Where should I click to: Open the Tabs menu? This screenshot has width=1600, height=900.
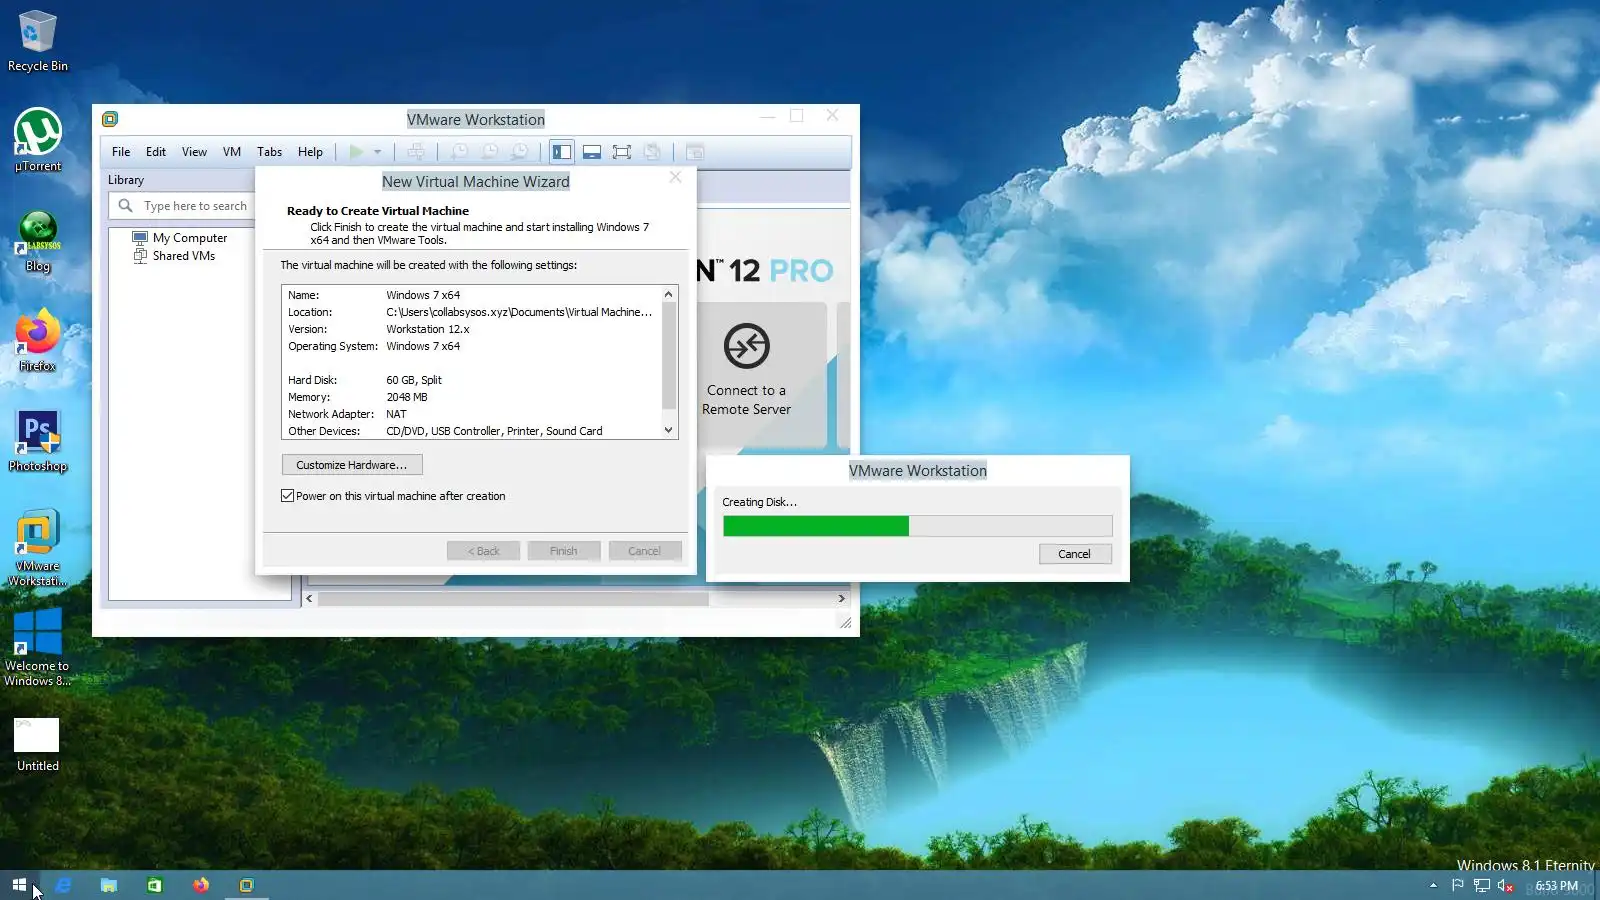coord(269,152)
